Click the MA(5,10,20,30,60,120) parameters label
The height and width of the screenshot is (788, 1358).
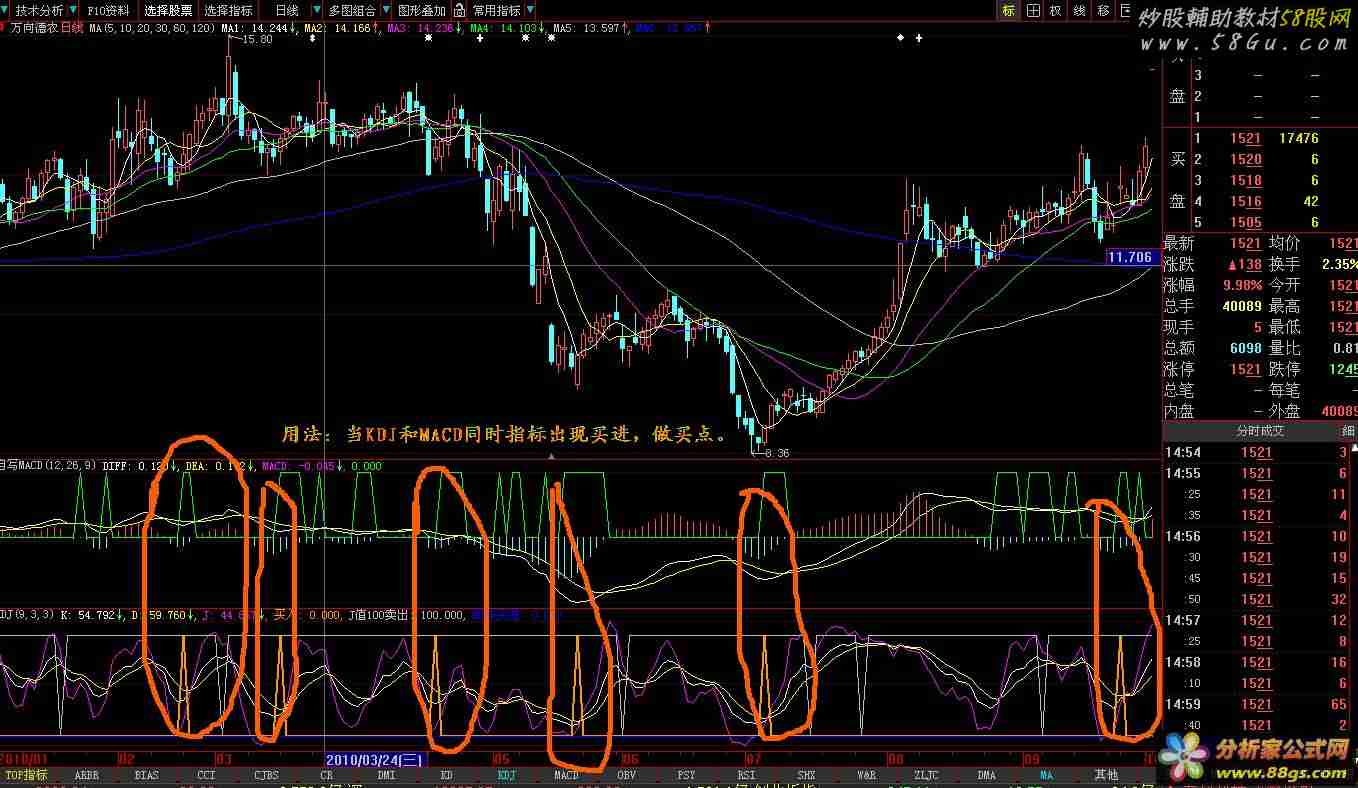pyautogui.click(x=152, y=29)
